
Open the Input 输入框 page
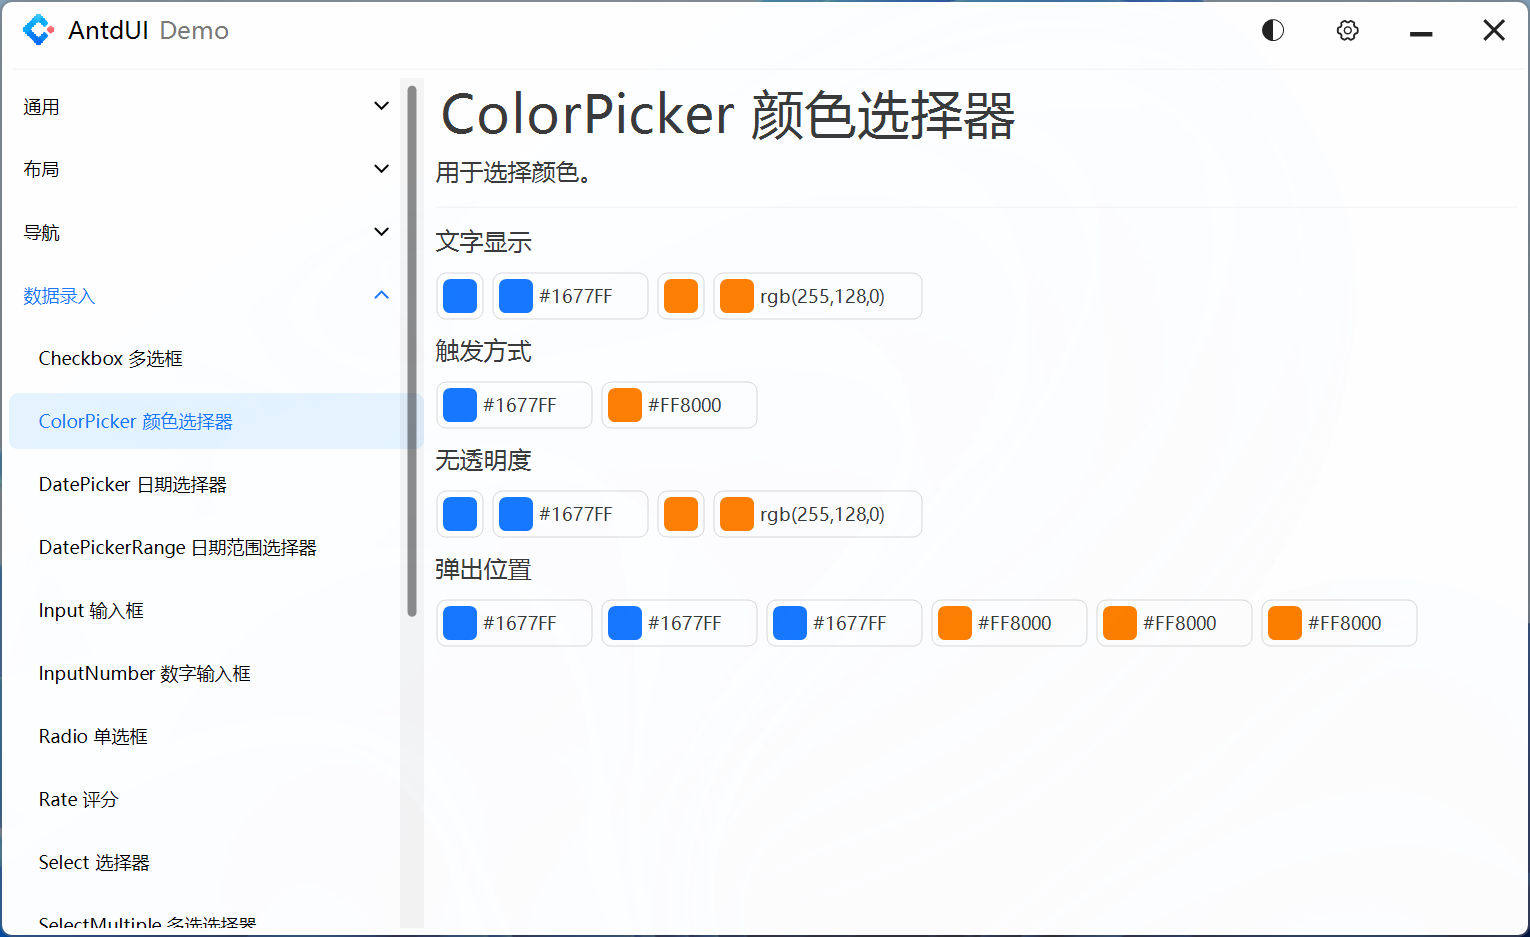(x=91, y=610)
